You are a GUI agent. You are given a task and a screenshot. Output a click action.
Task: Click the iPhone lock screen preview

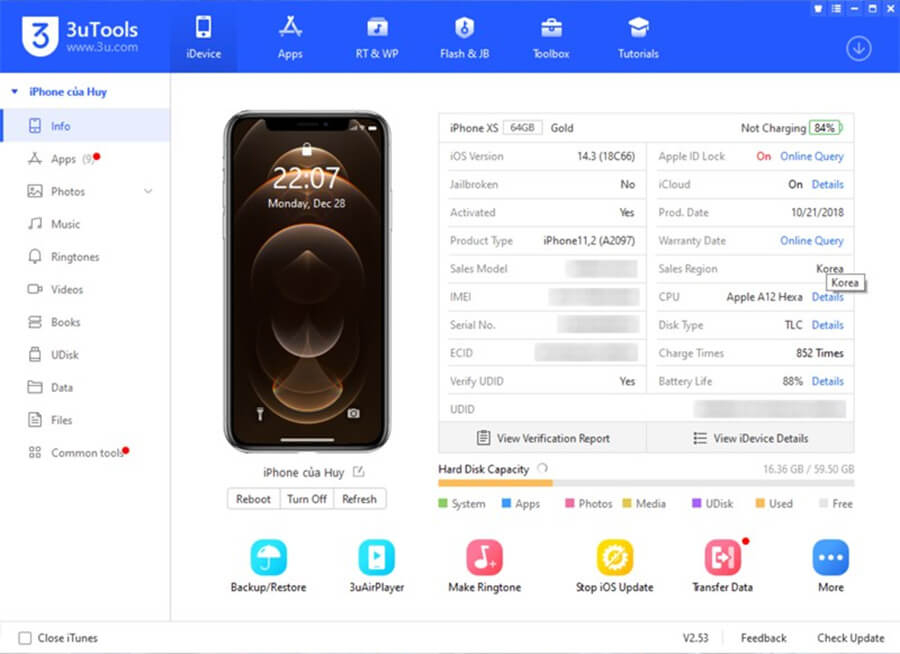point(307,281)
